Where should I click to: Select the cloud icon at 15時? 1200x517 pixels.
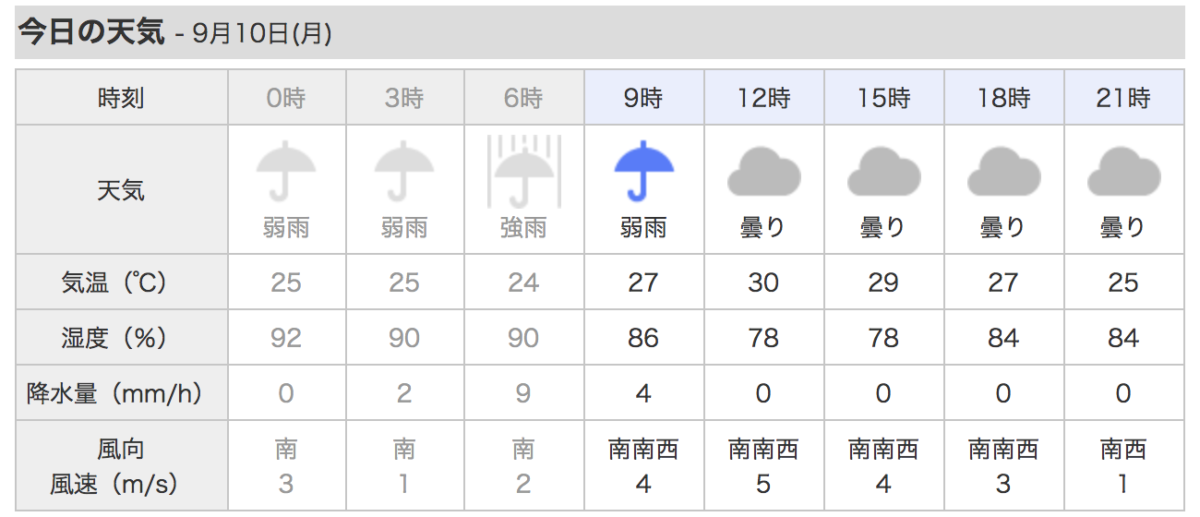[883, 171]
